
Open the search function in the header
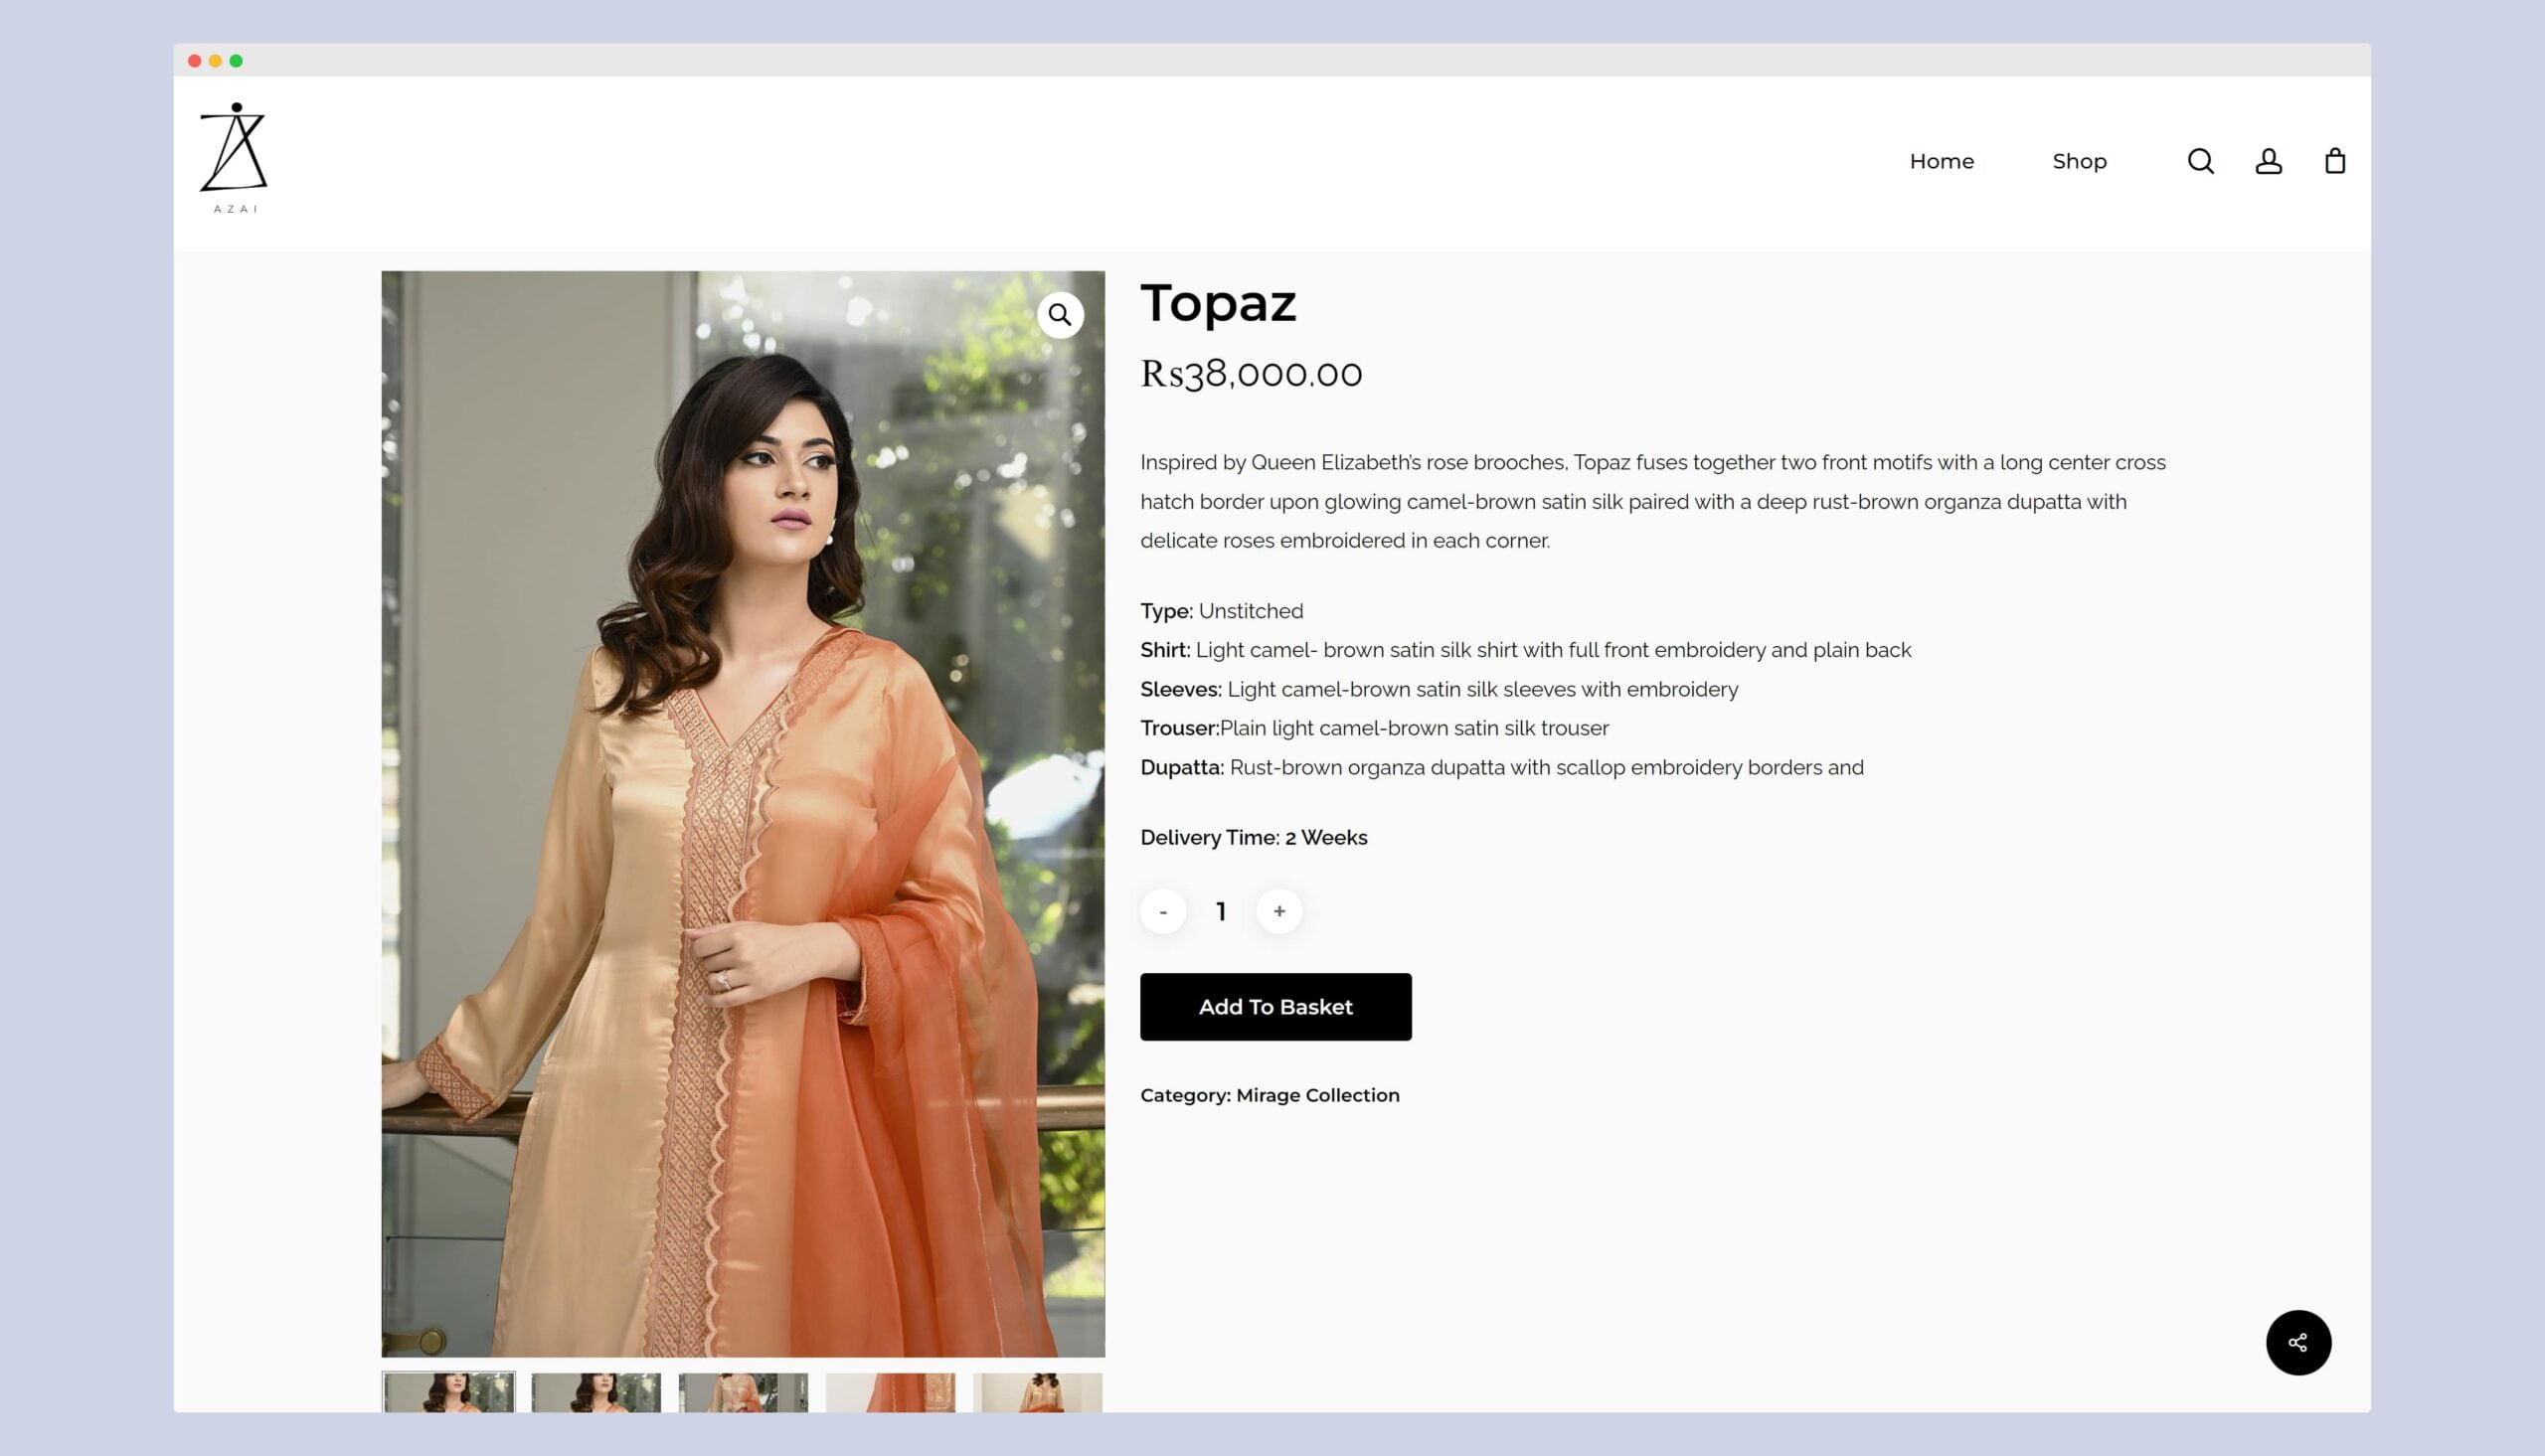pos(2199,161)
